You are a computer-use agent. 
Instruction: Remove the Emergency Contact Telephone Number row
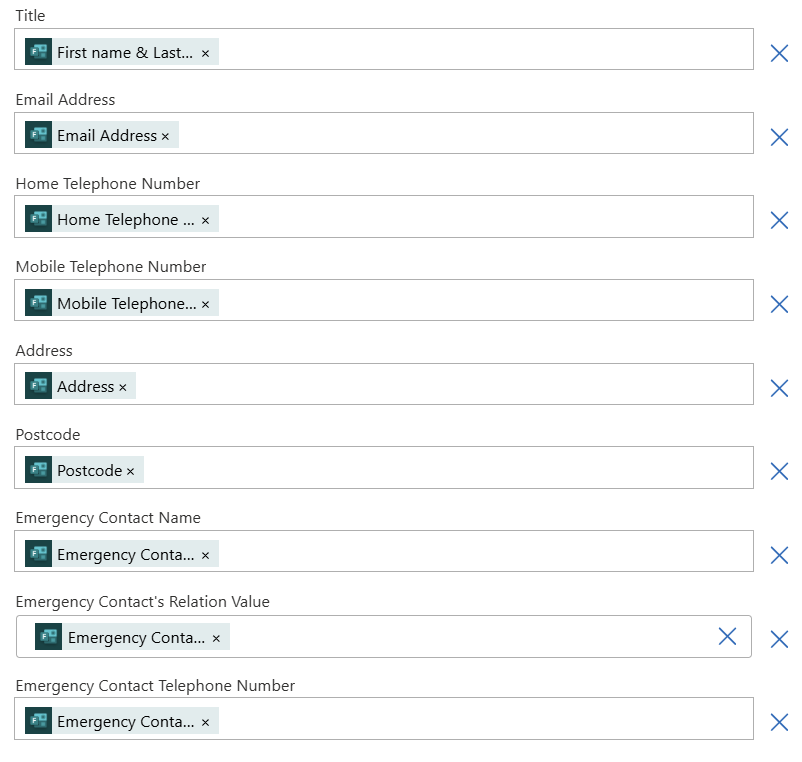tap(779, 722)
